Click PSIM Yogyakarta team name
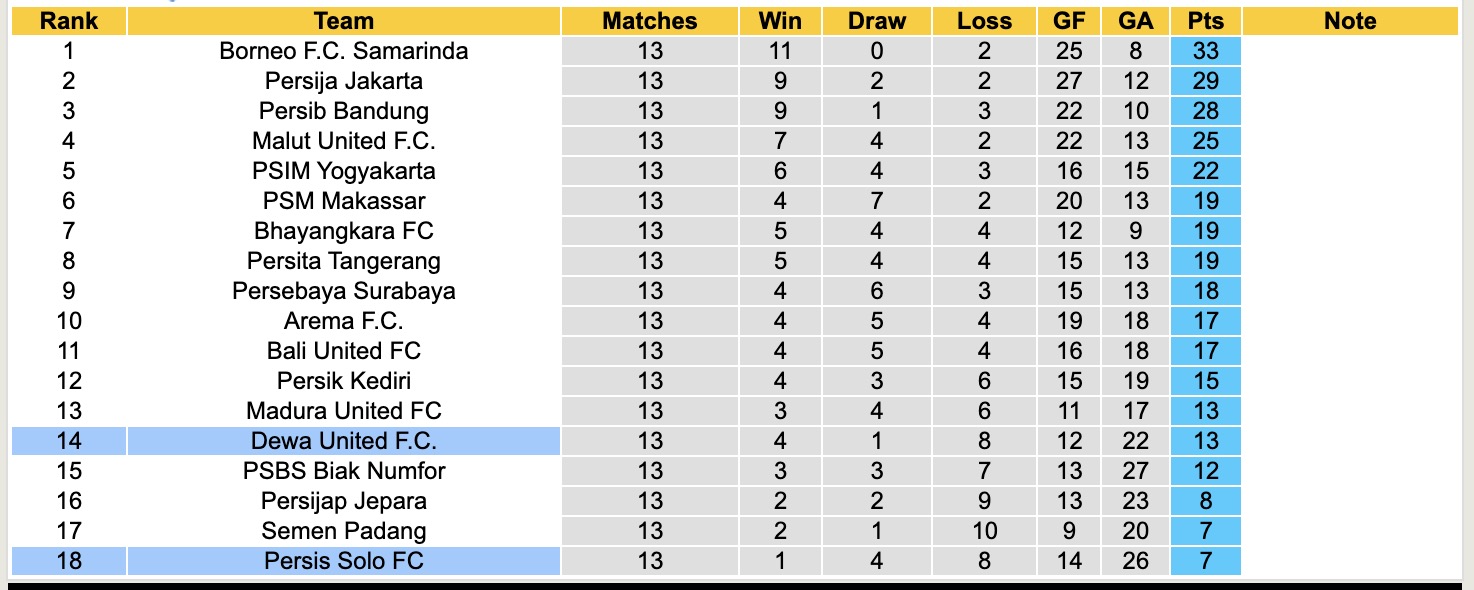Screen dimensions: 1474x590 (343, 171)
